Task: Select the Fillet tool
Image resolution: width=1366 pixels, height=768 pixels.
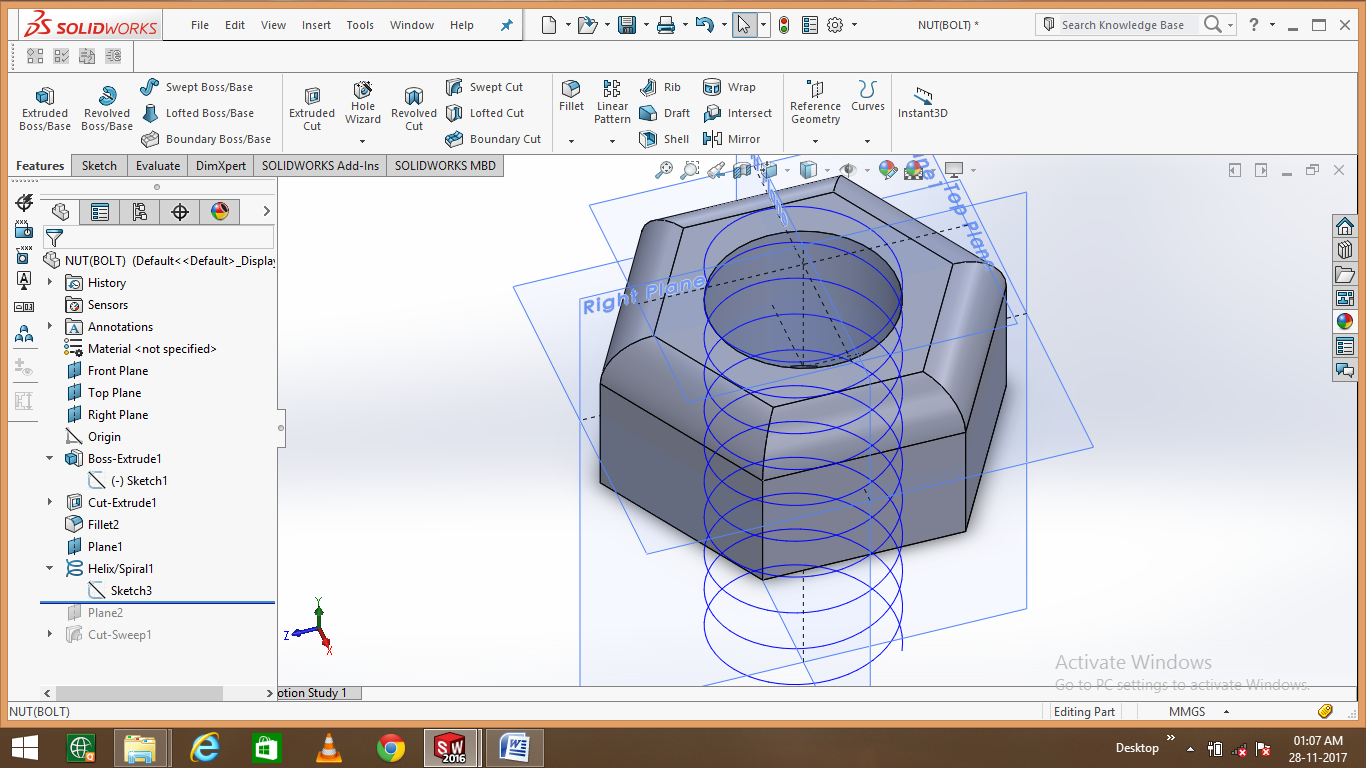Action: [x=571, y=100]
